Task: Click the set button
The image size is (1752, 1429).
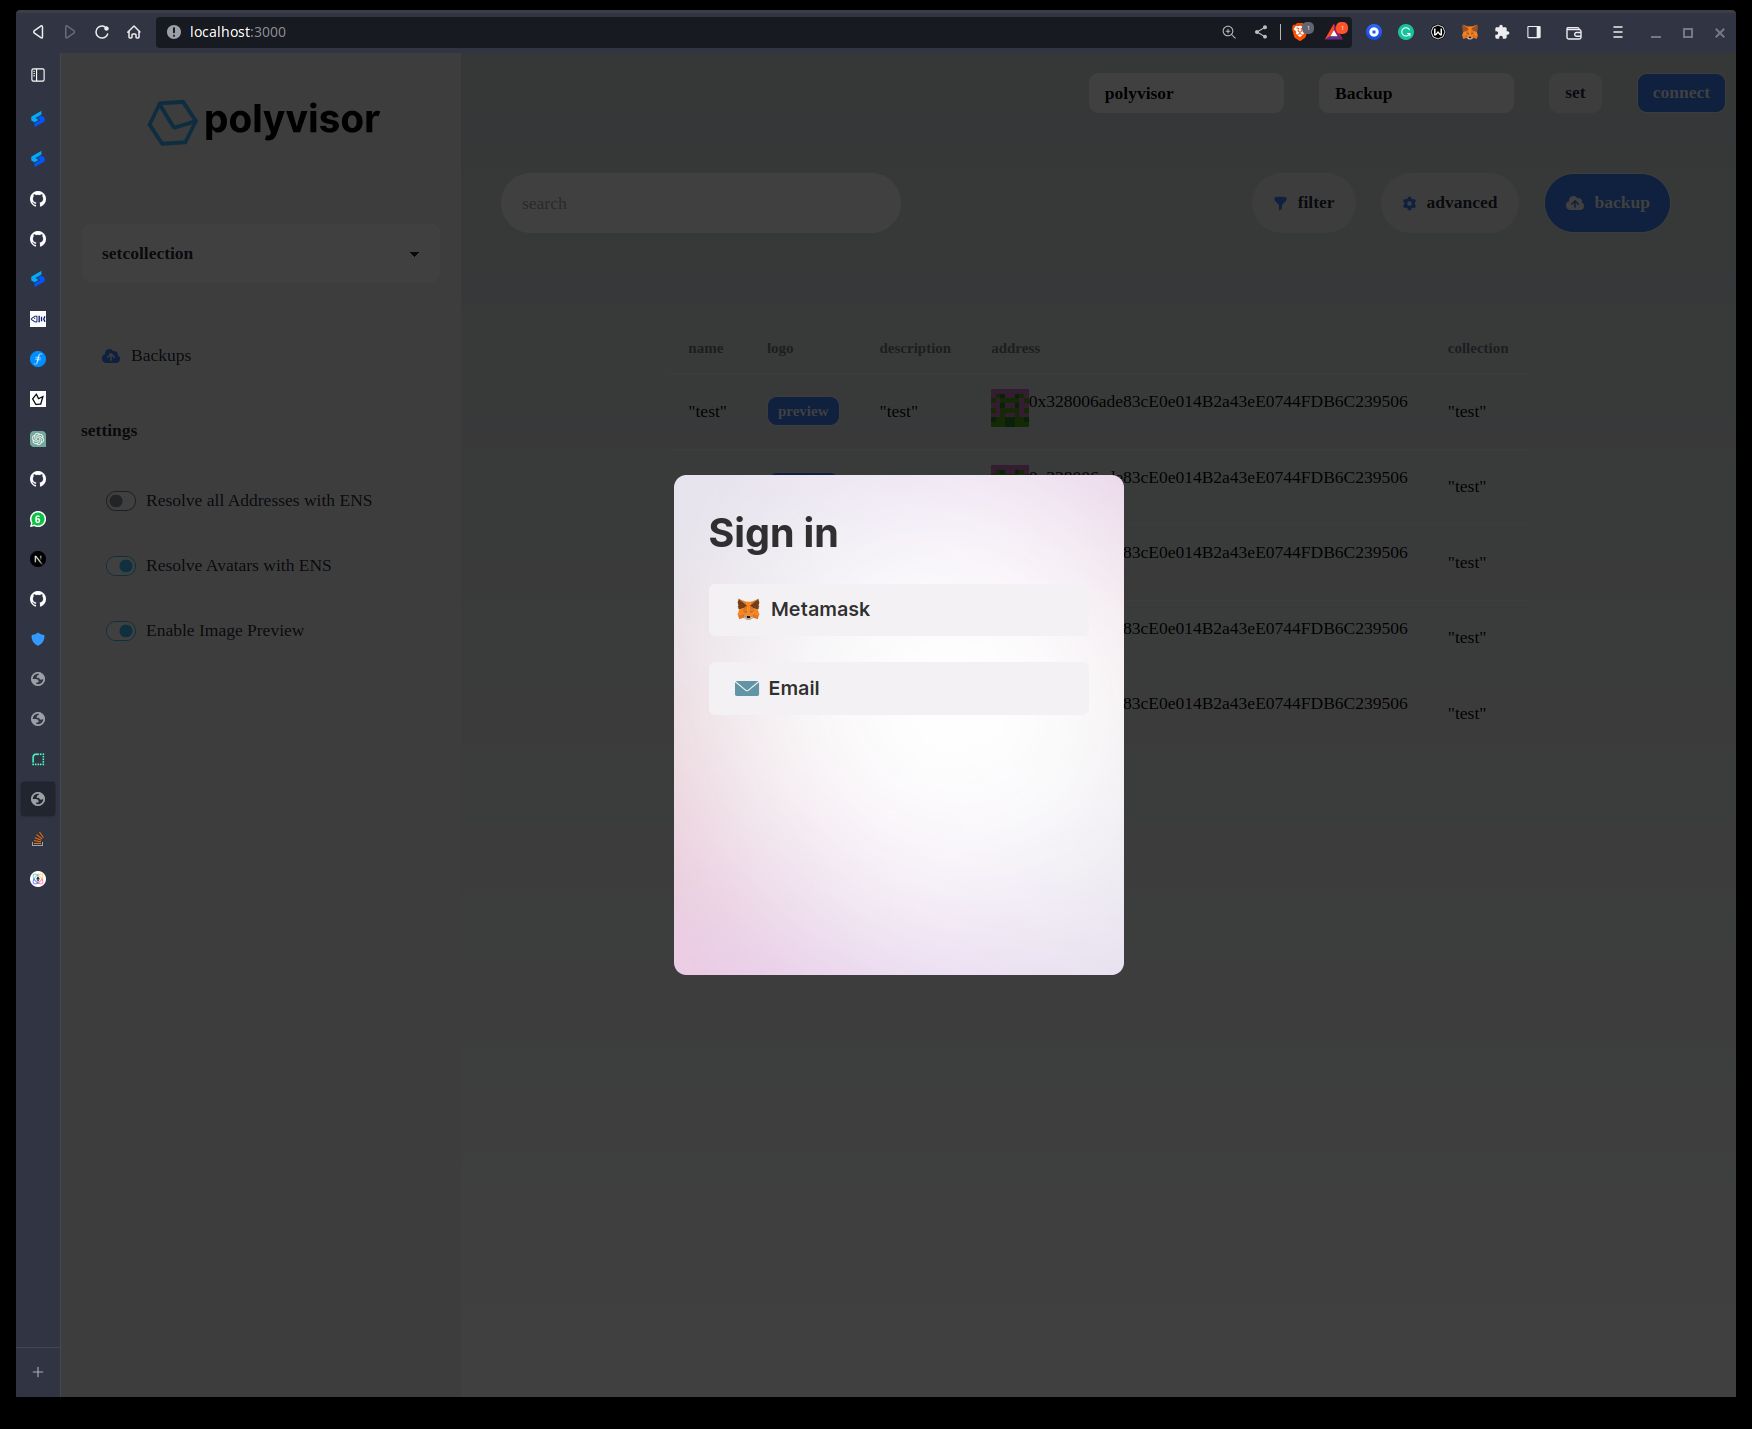Action: tap(1575, 93)
